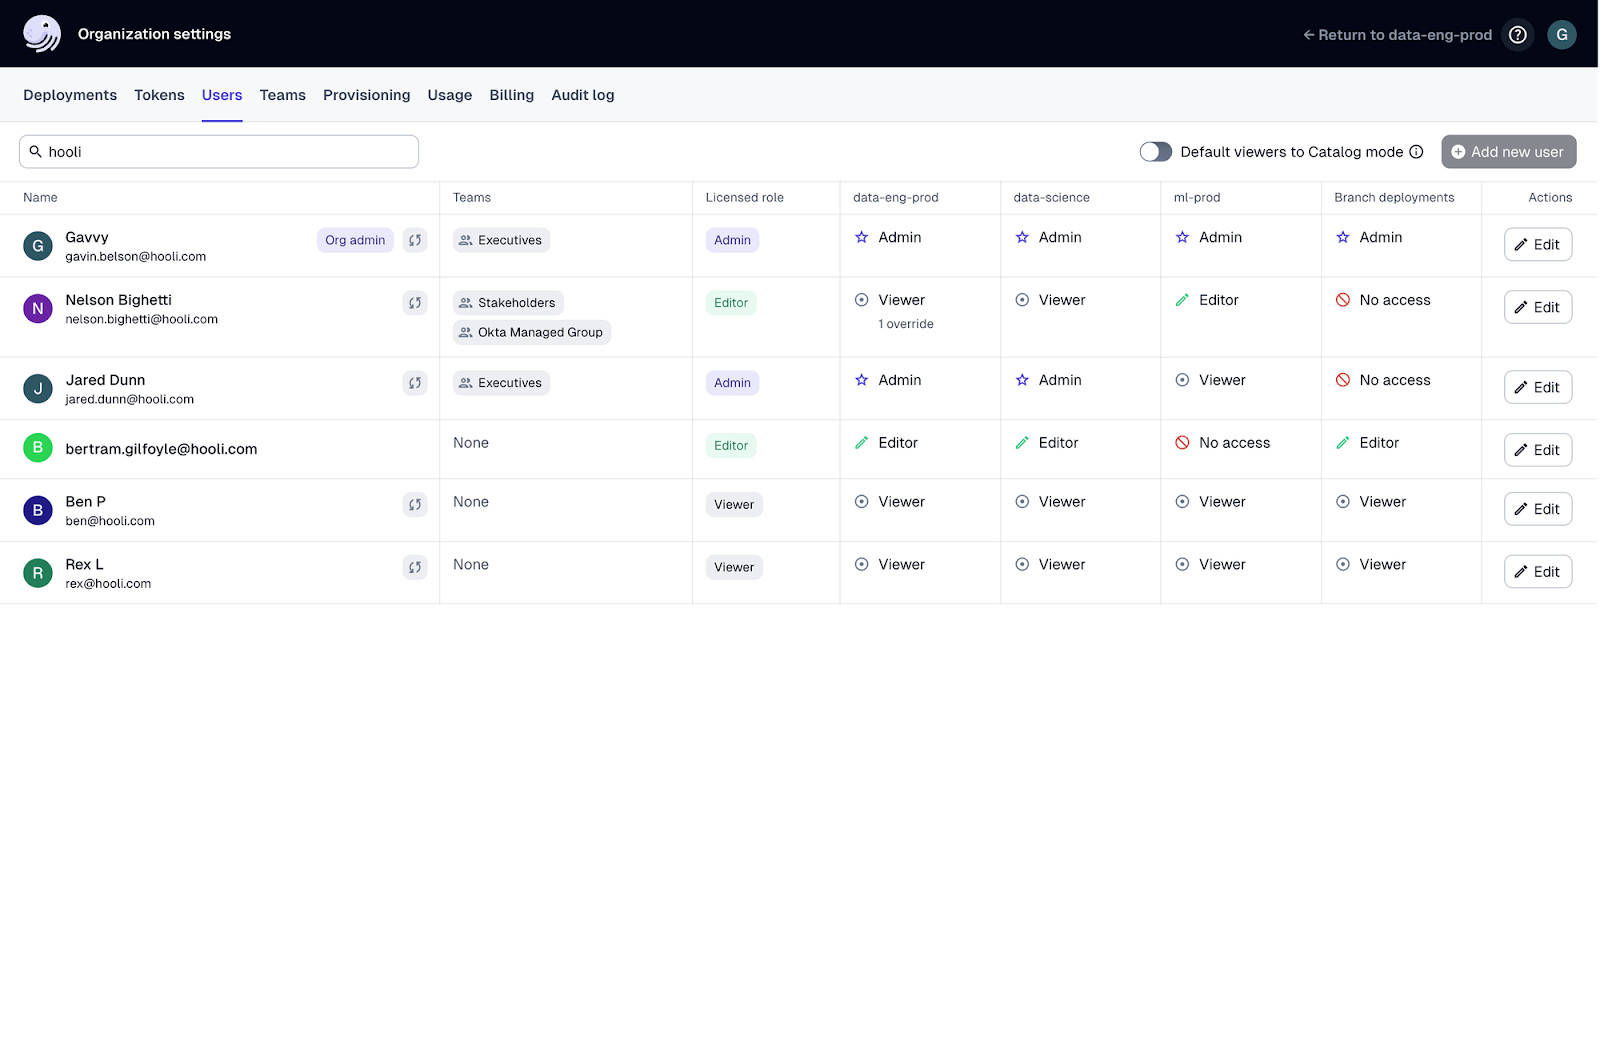Click the sync icon in Gavvy's row
The height and width of the screenshot is (1045, 1600).
415,240
